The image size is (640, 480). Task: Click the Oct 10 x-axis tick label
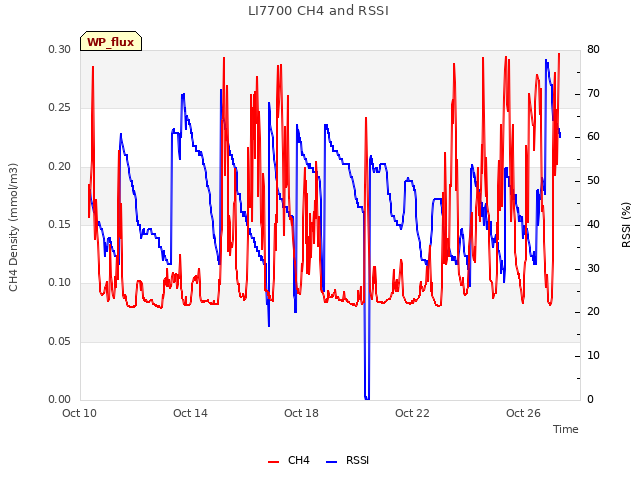[80, 413]
